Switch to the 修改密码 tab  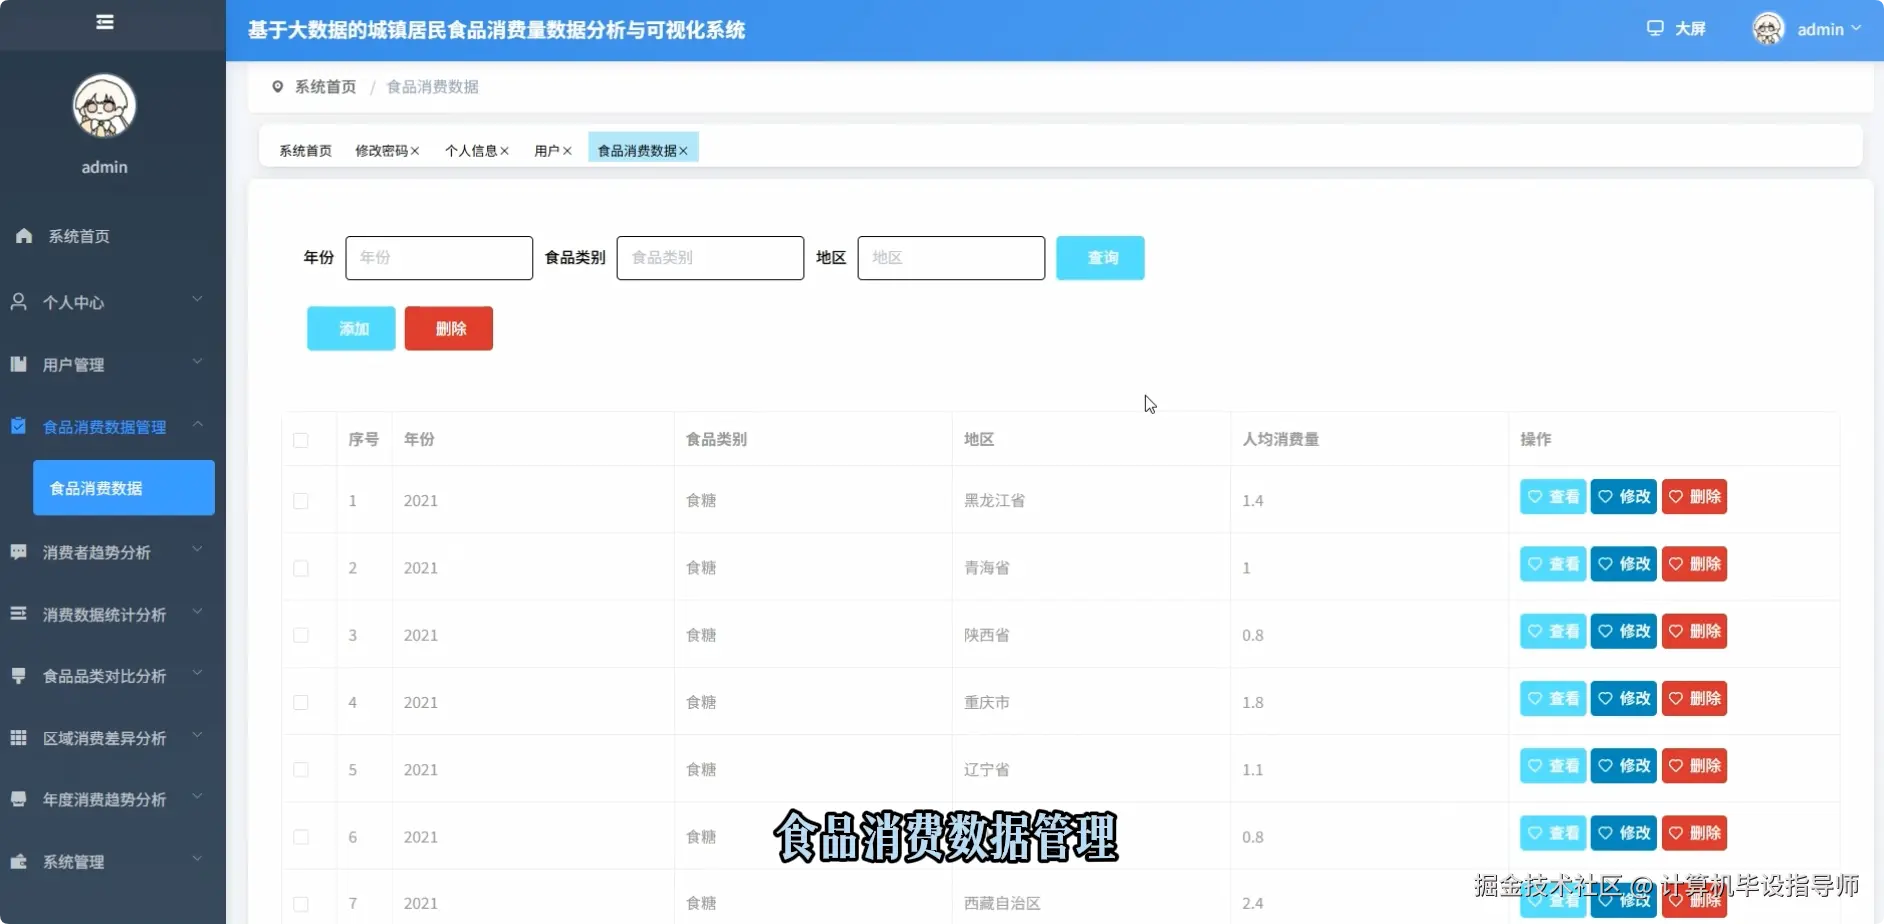pos(382,151)
